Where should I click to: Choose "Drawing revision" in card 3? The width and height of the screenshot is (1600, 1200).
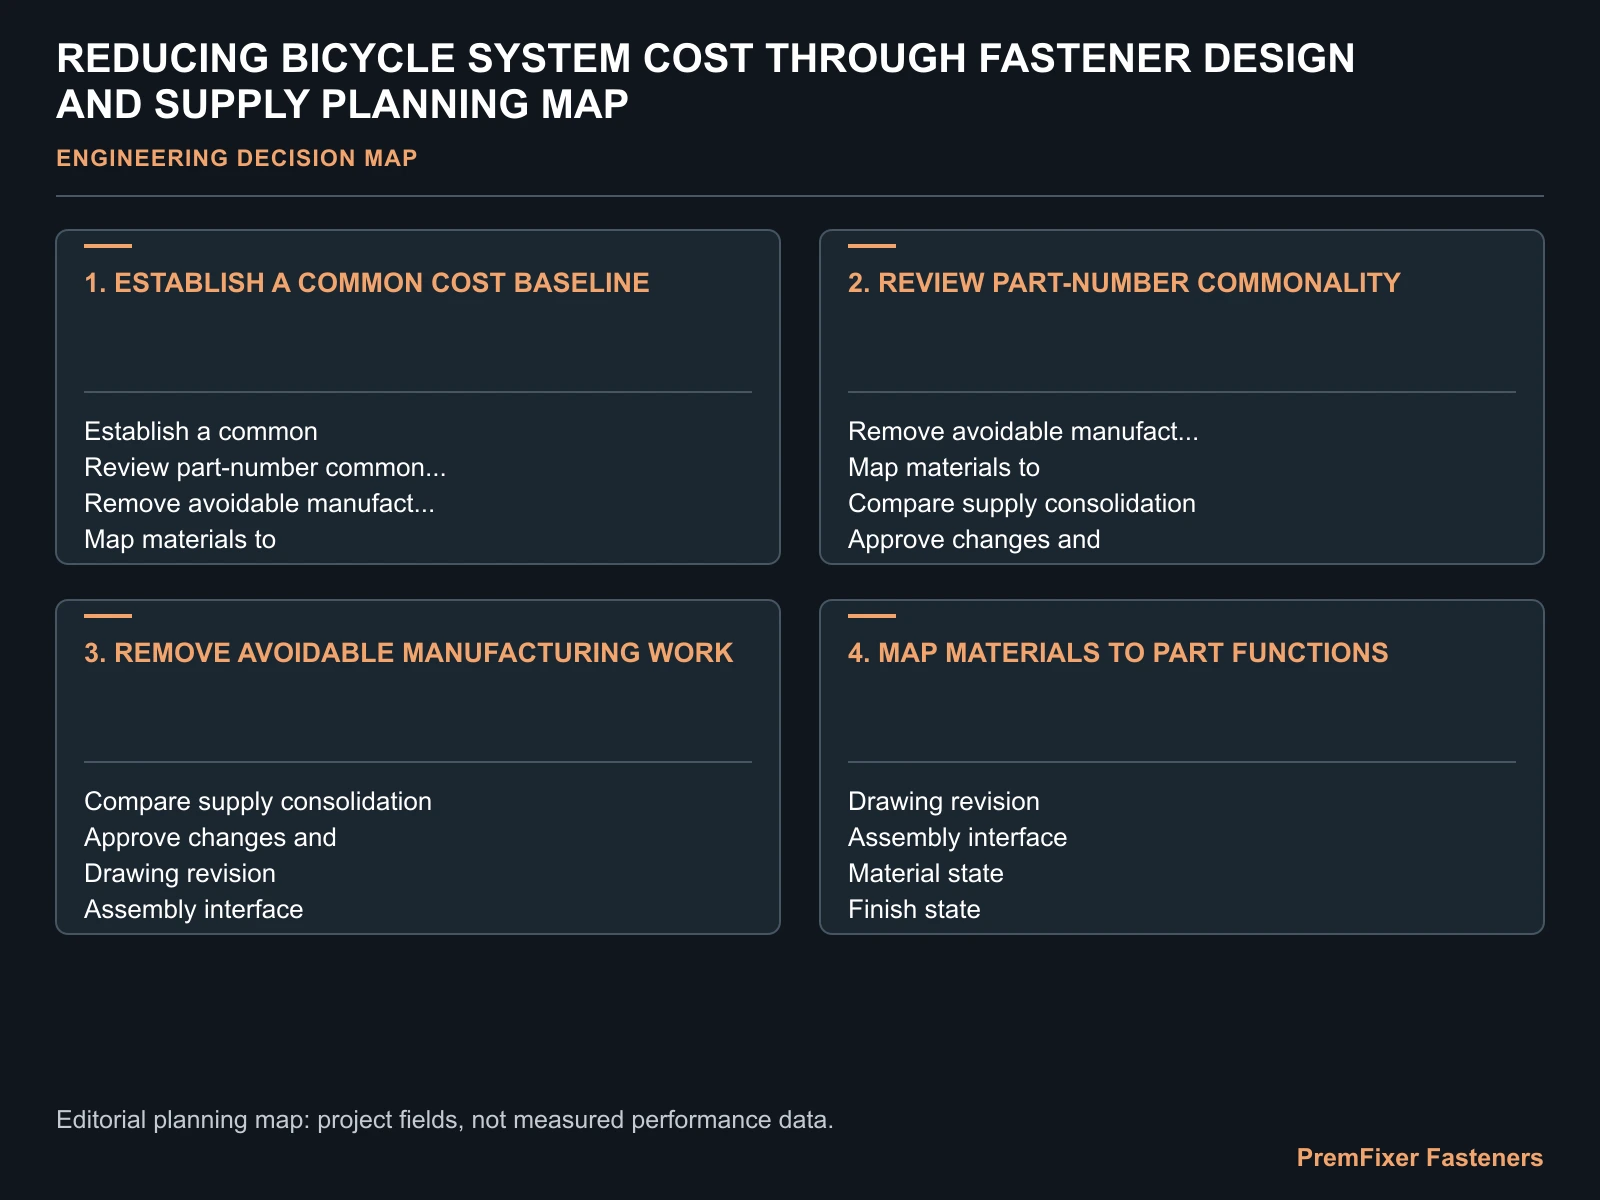coord(180,873)
